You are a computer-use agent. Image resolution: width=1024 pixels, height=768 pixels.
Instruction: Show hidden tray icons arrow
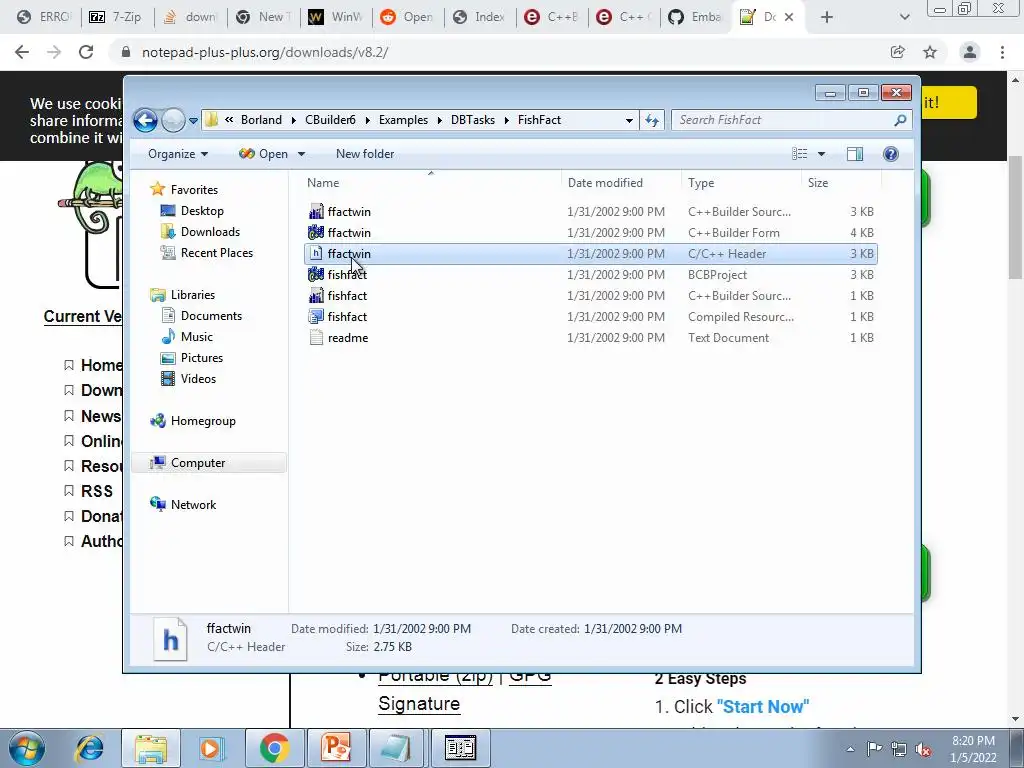[850, 749]
